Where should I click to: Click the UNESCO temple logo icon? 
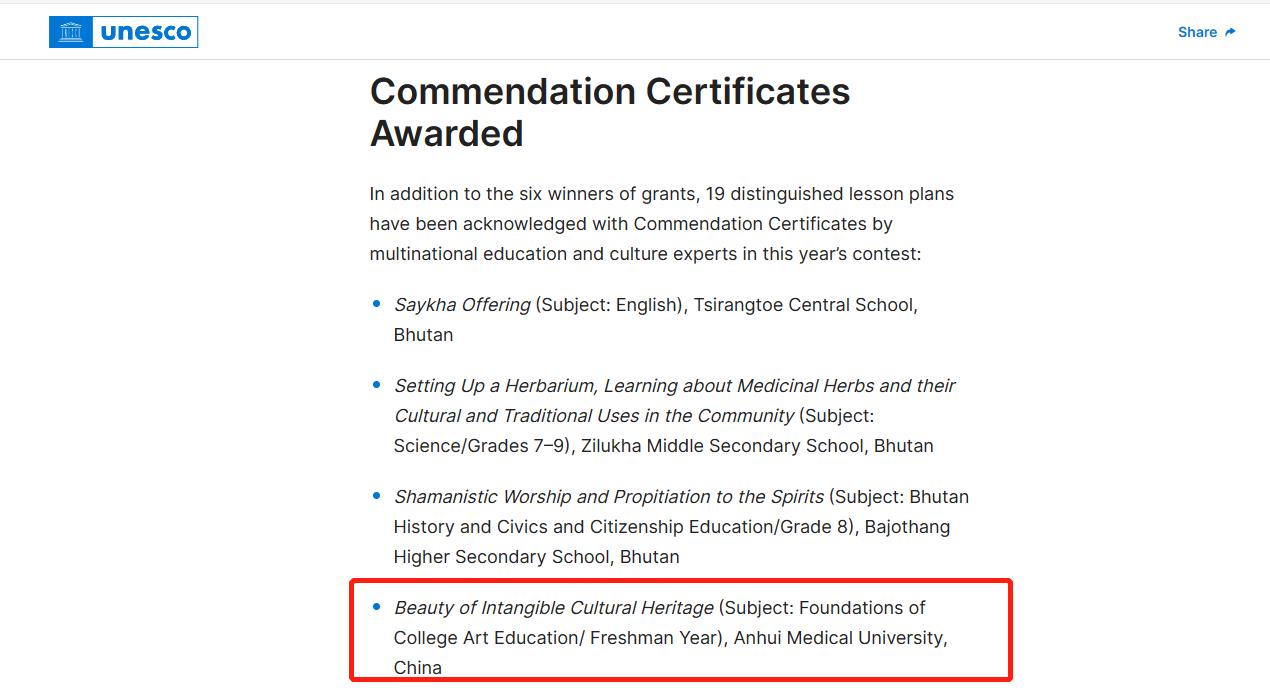point(71,32)
